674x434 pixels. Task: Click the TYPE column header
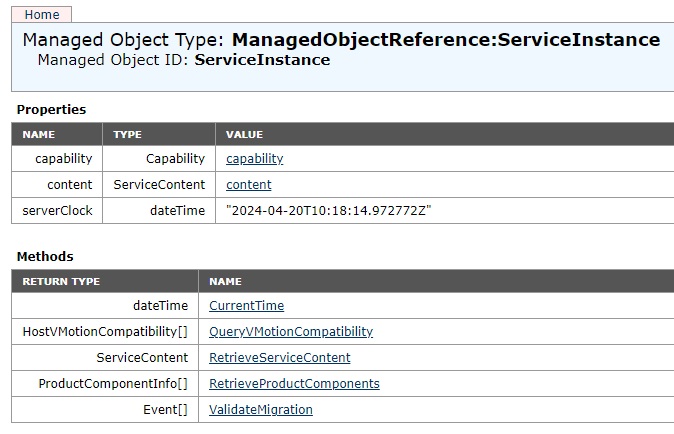point(128,134)
